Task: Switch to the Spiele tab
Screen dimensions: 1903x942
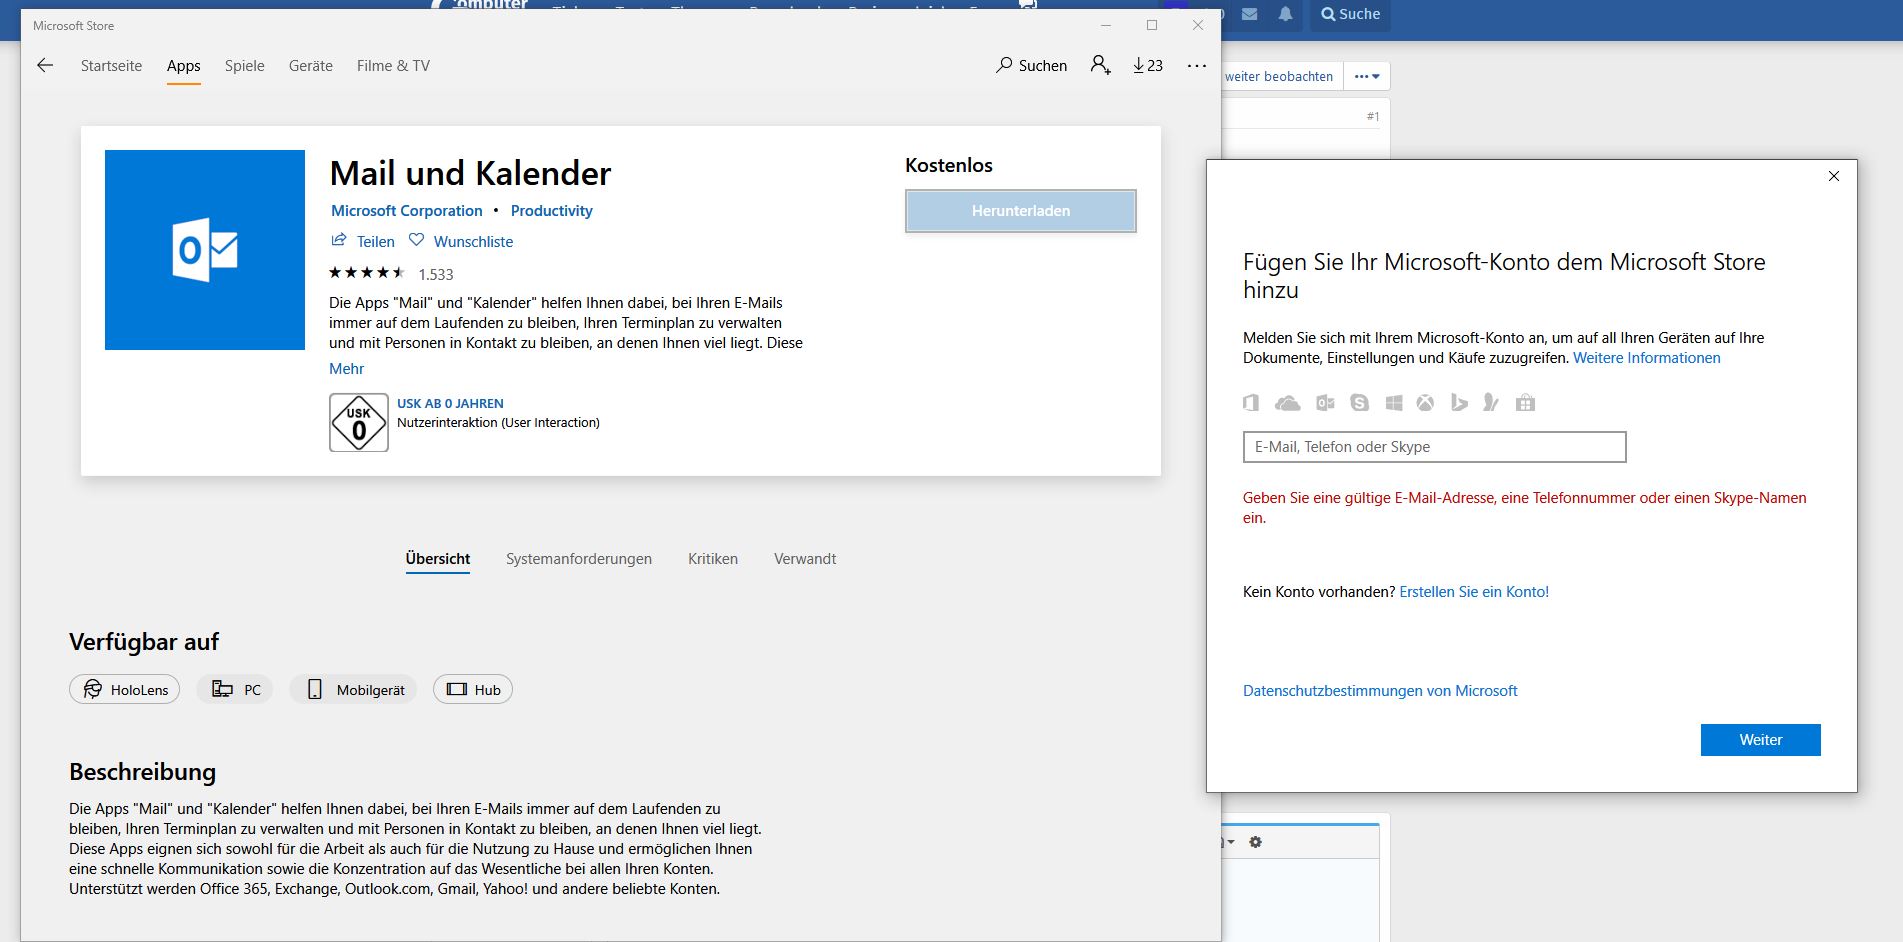Action: (244, 65)
